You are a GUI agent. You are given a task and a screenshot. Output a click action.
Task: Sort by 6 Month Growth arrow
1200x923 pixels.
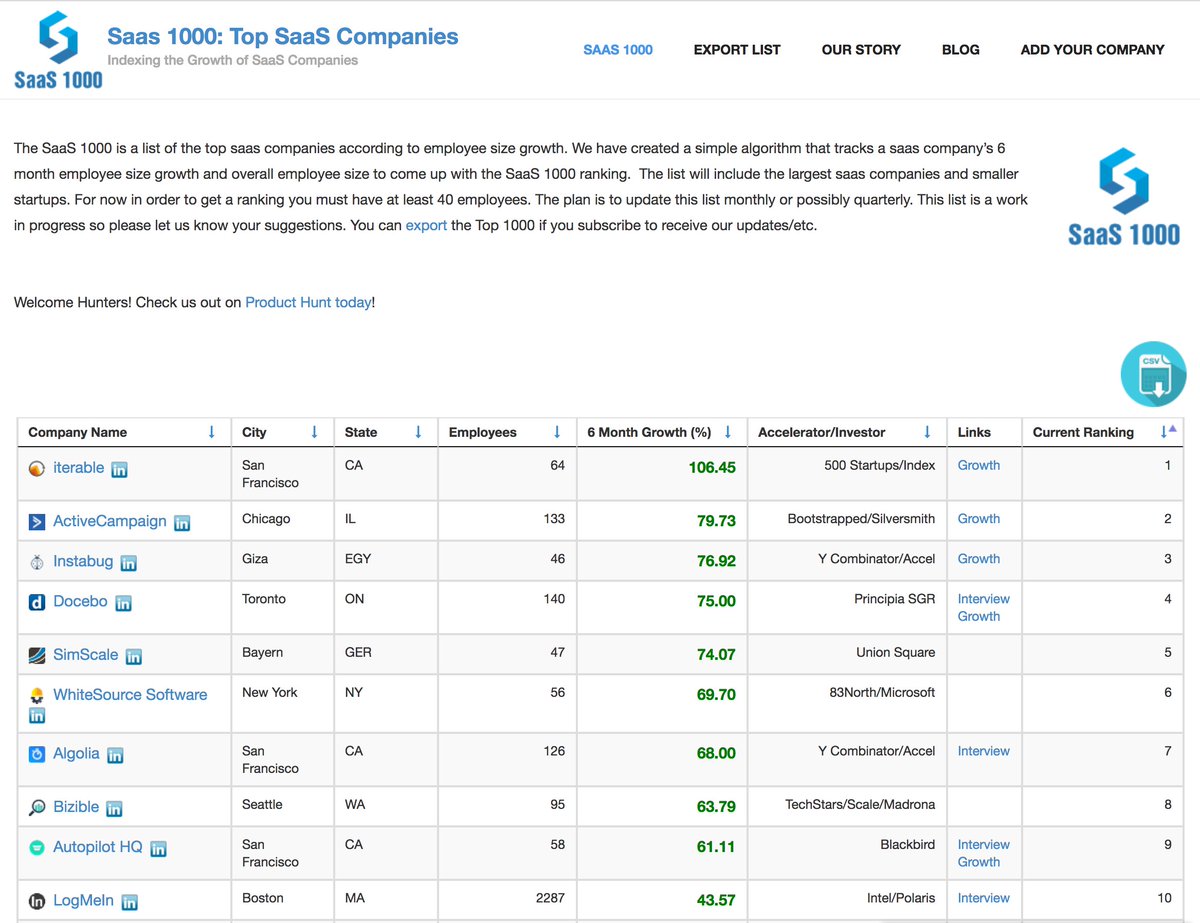728,432
